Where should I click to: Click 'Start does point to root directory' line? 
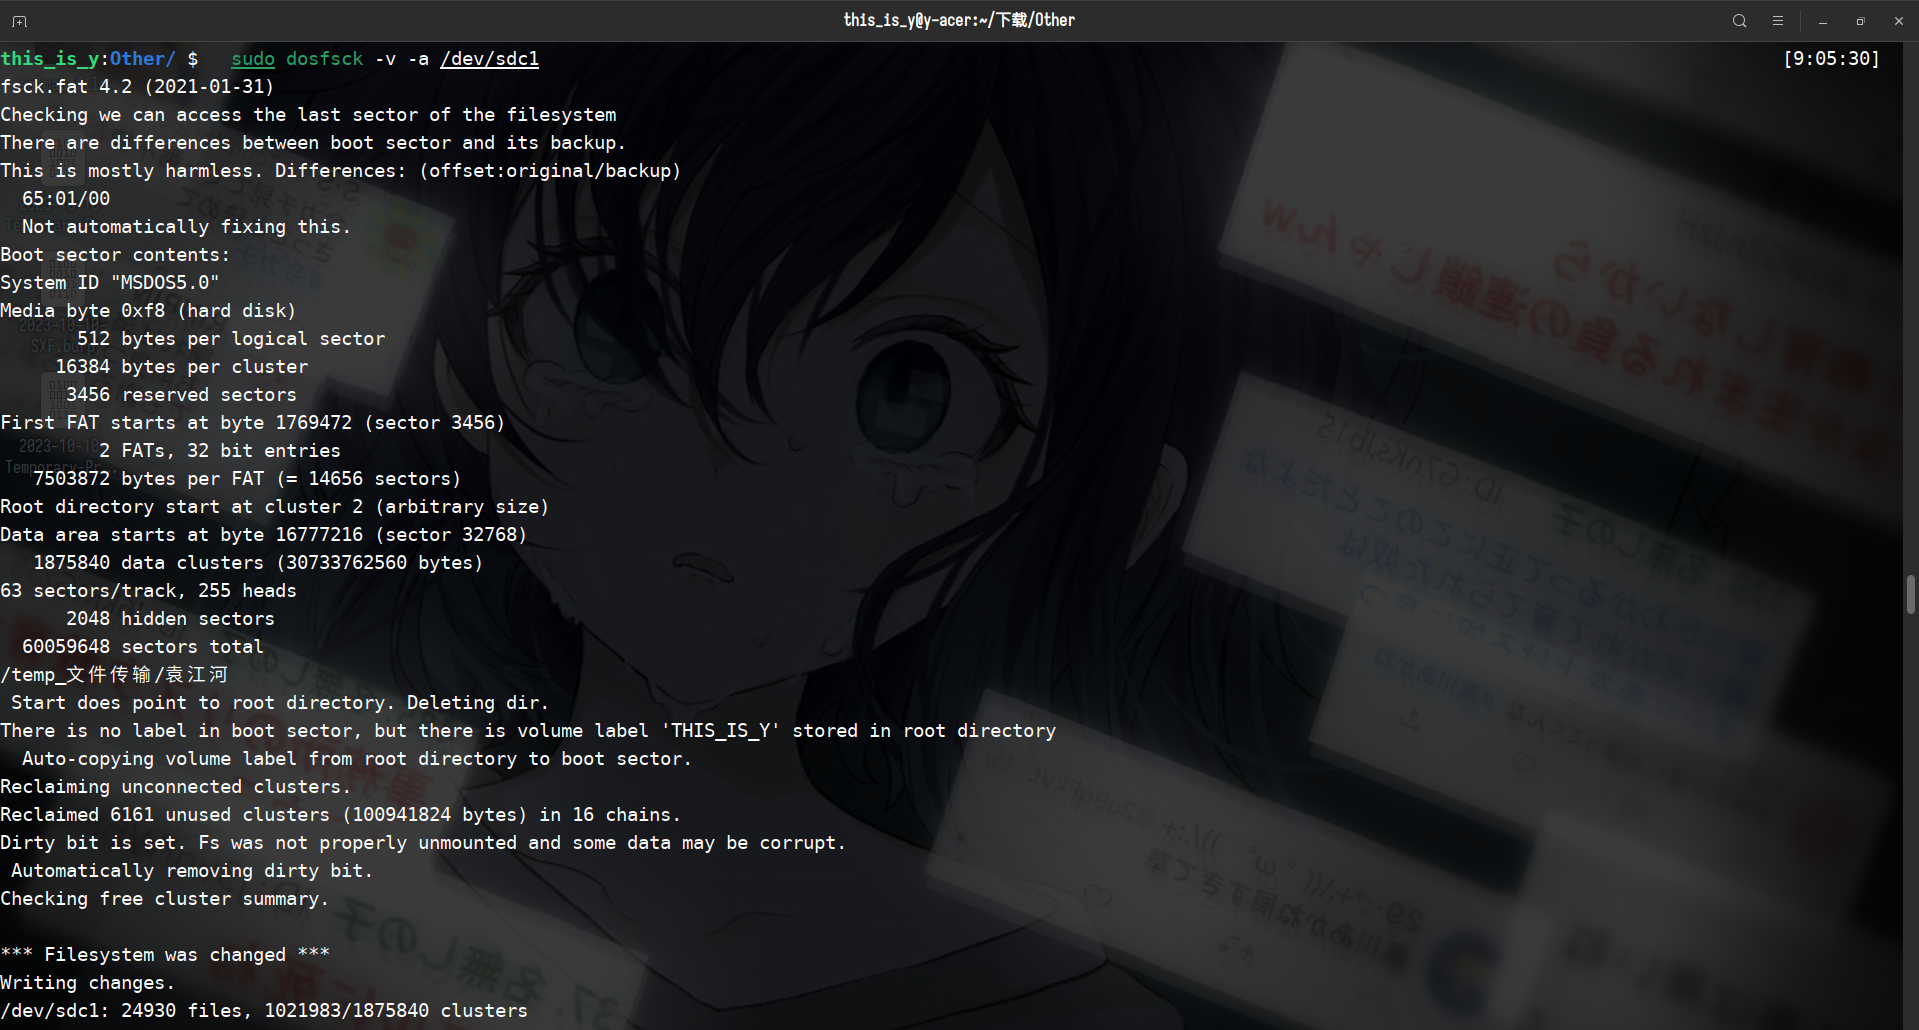(280, 703)
